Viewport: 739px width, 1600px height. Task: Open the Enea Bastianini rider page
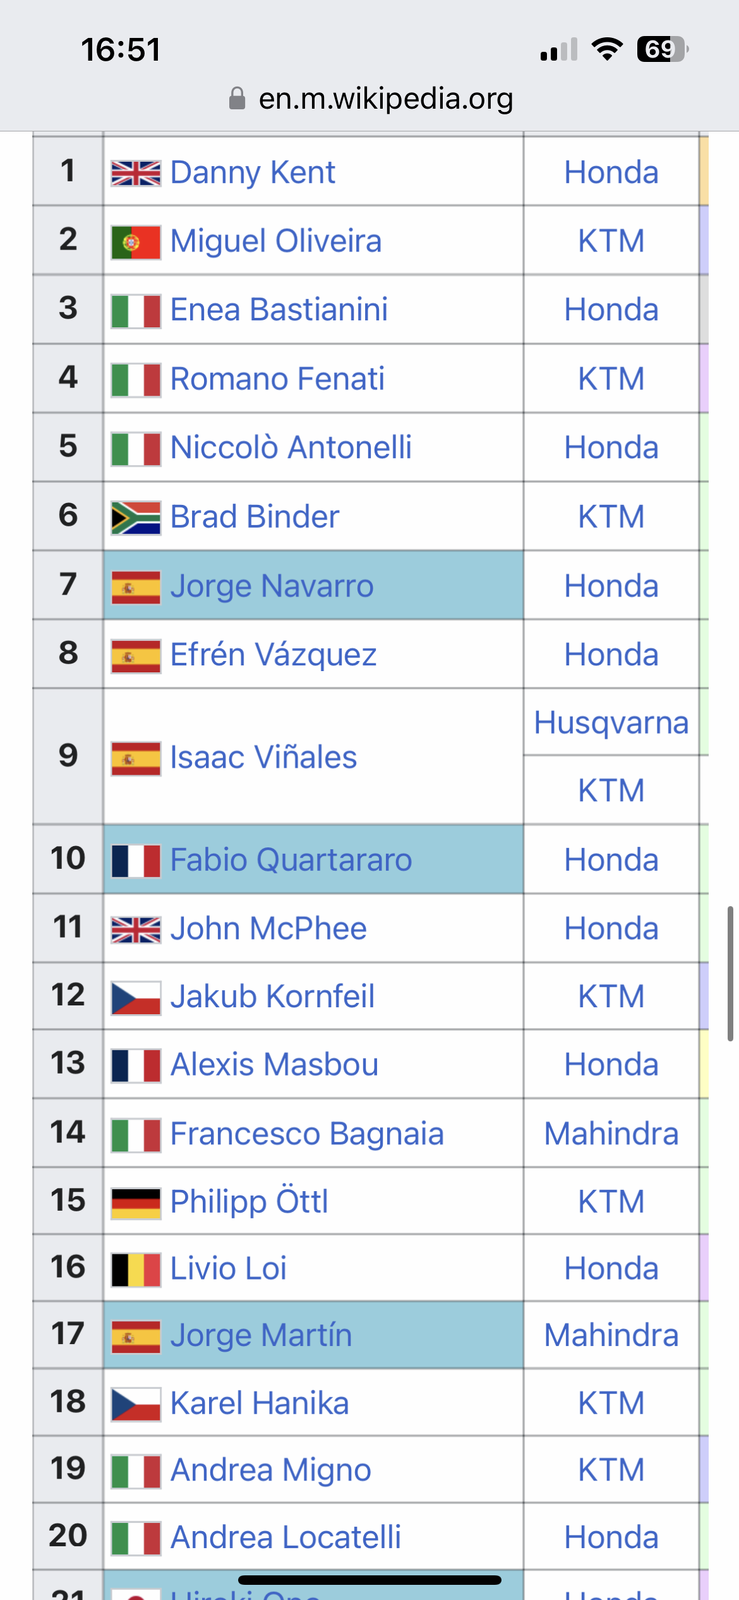(x=278, y=310)
